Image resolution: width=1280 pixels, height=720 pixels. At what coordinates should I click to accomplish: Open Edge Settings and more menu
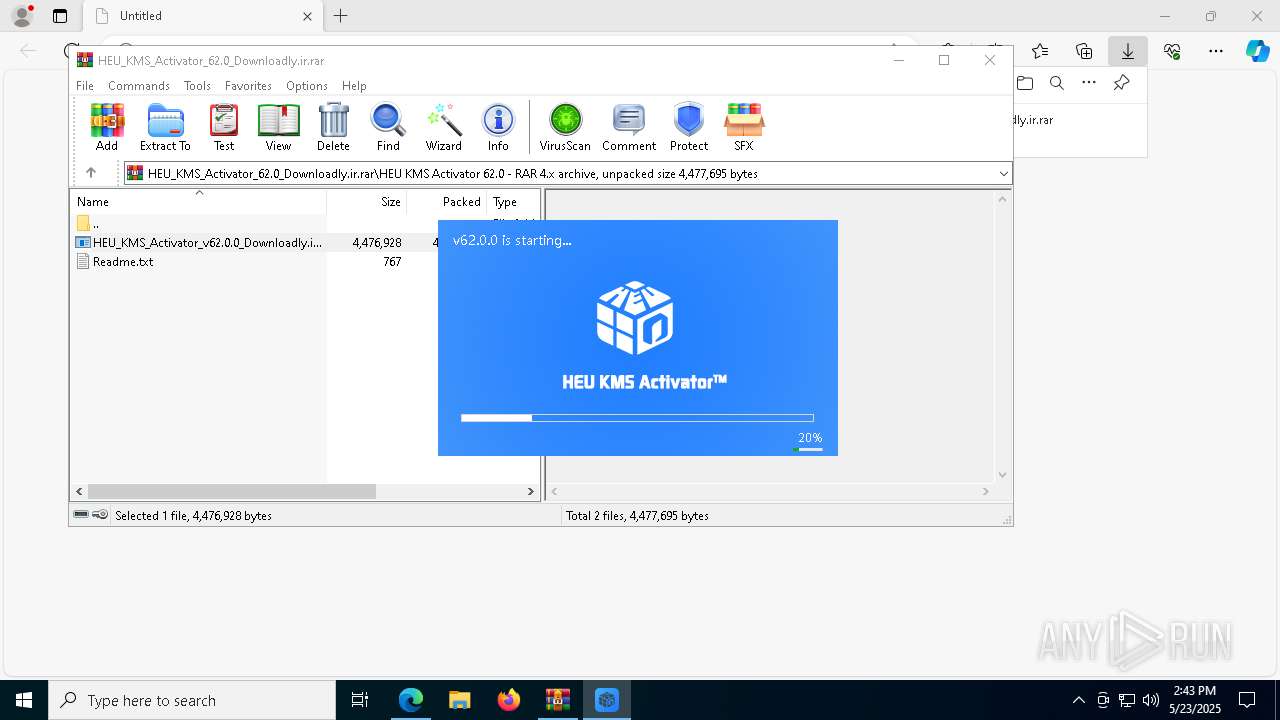pyautogui.click(x=1216, y=51)
